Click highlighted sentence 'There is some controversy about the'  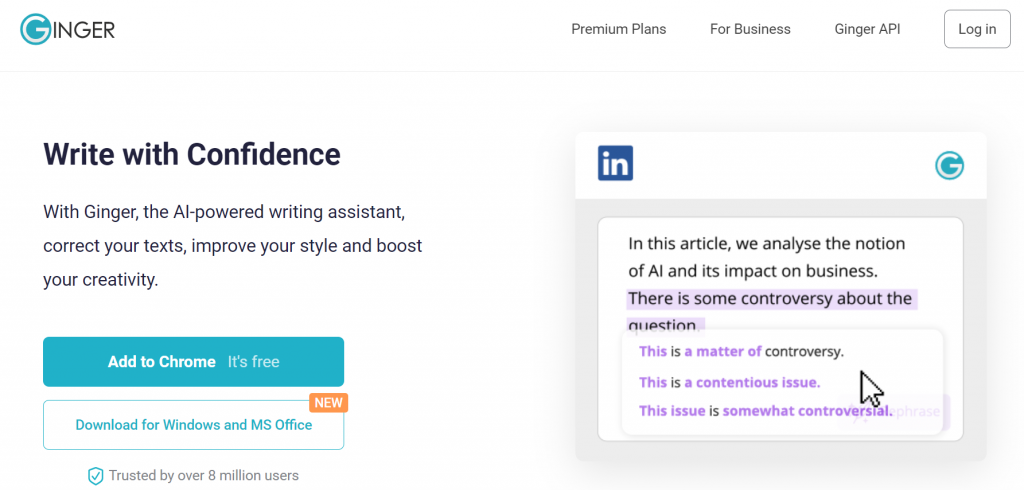pos(772,299)
